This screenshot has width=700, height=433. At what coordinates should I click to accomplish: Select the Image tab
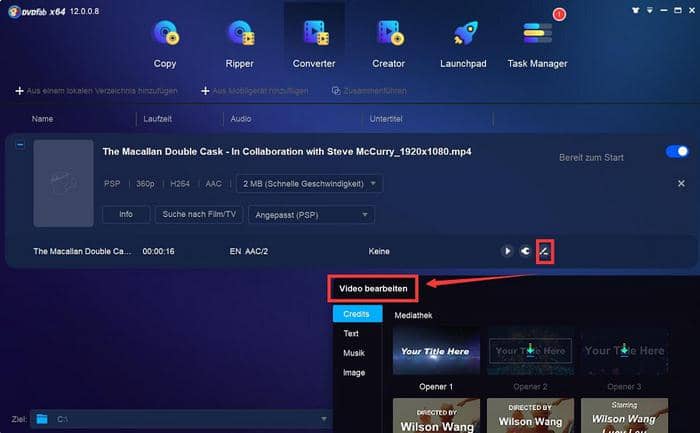(354, 373)
